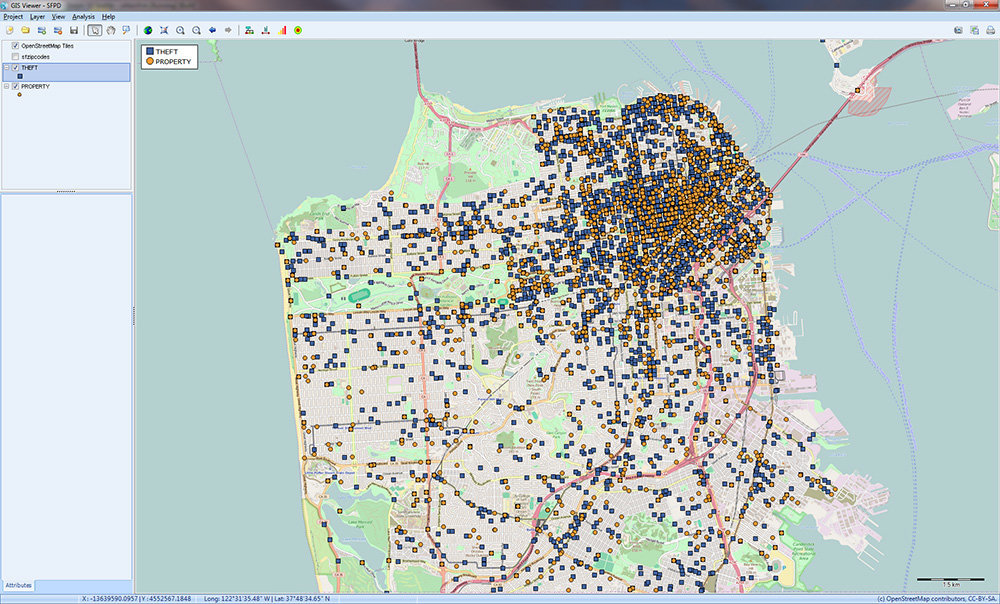Click the bar chart analysis icon
The width and height of the screenshot is (1000, 604).
coord(282,30)
